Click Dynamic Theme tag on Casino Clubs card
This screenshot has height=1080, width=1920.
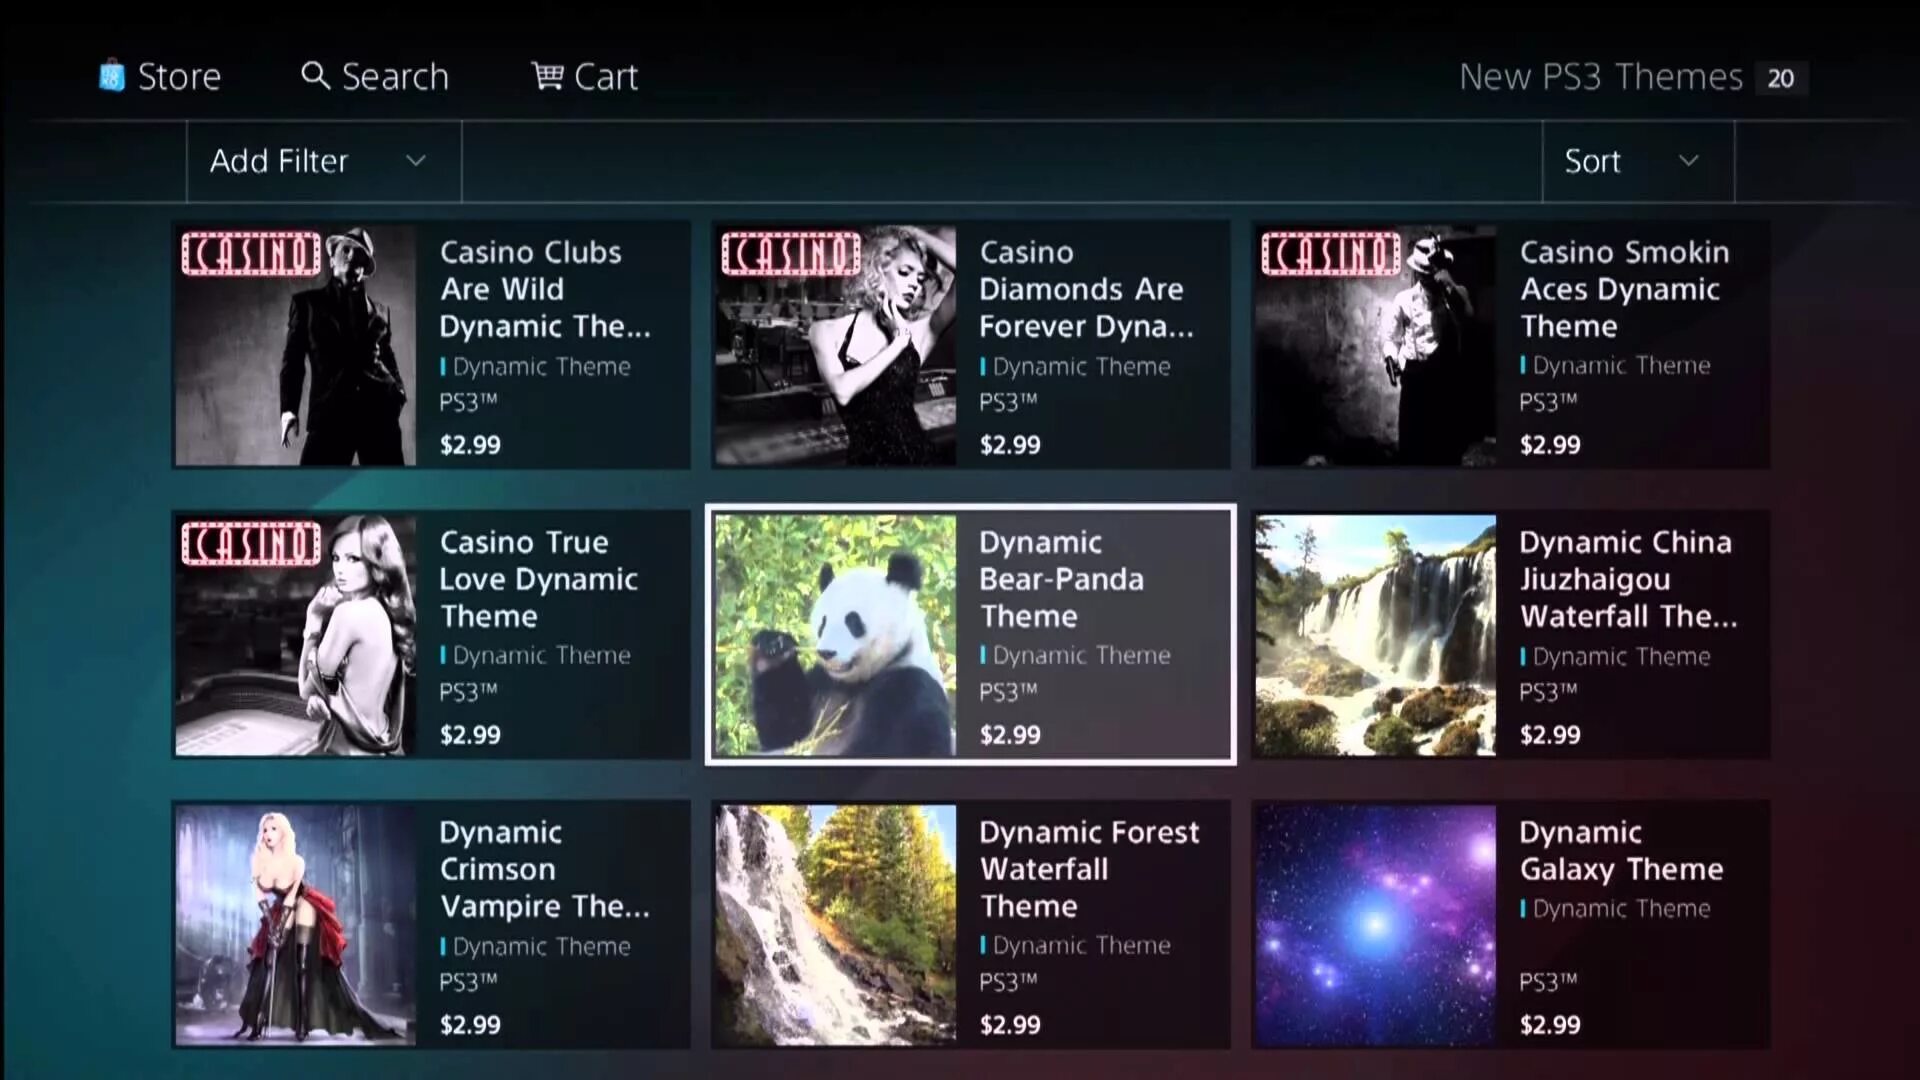(x=535, y=367)
